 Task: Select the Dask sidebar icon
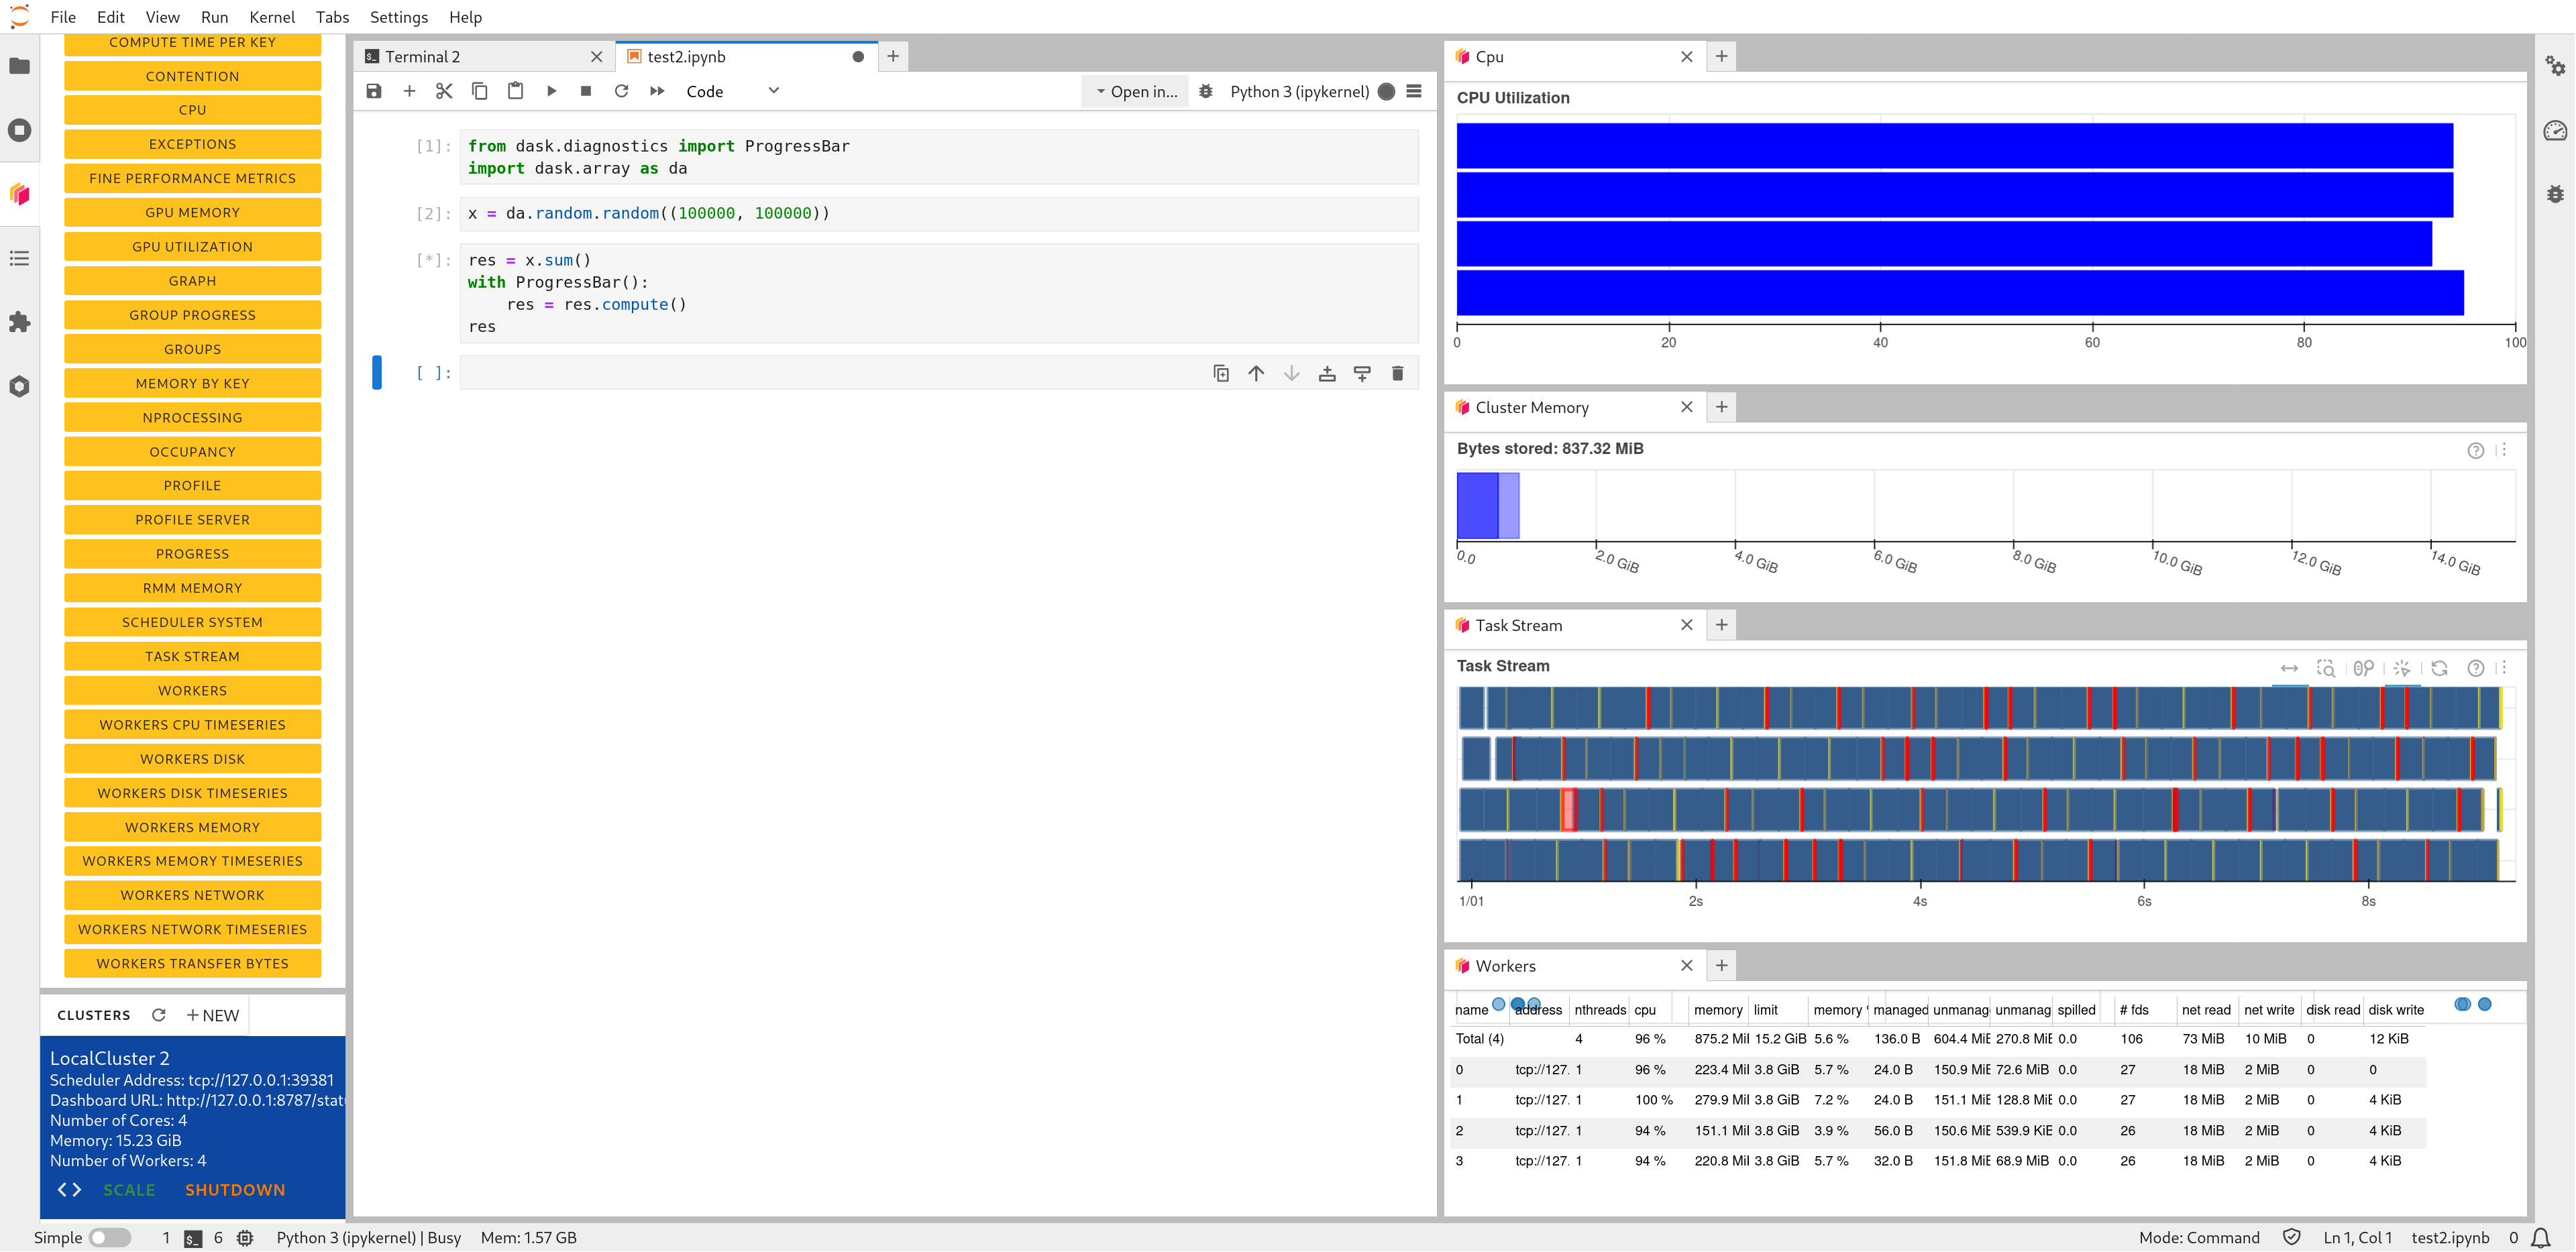19,194
